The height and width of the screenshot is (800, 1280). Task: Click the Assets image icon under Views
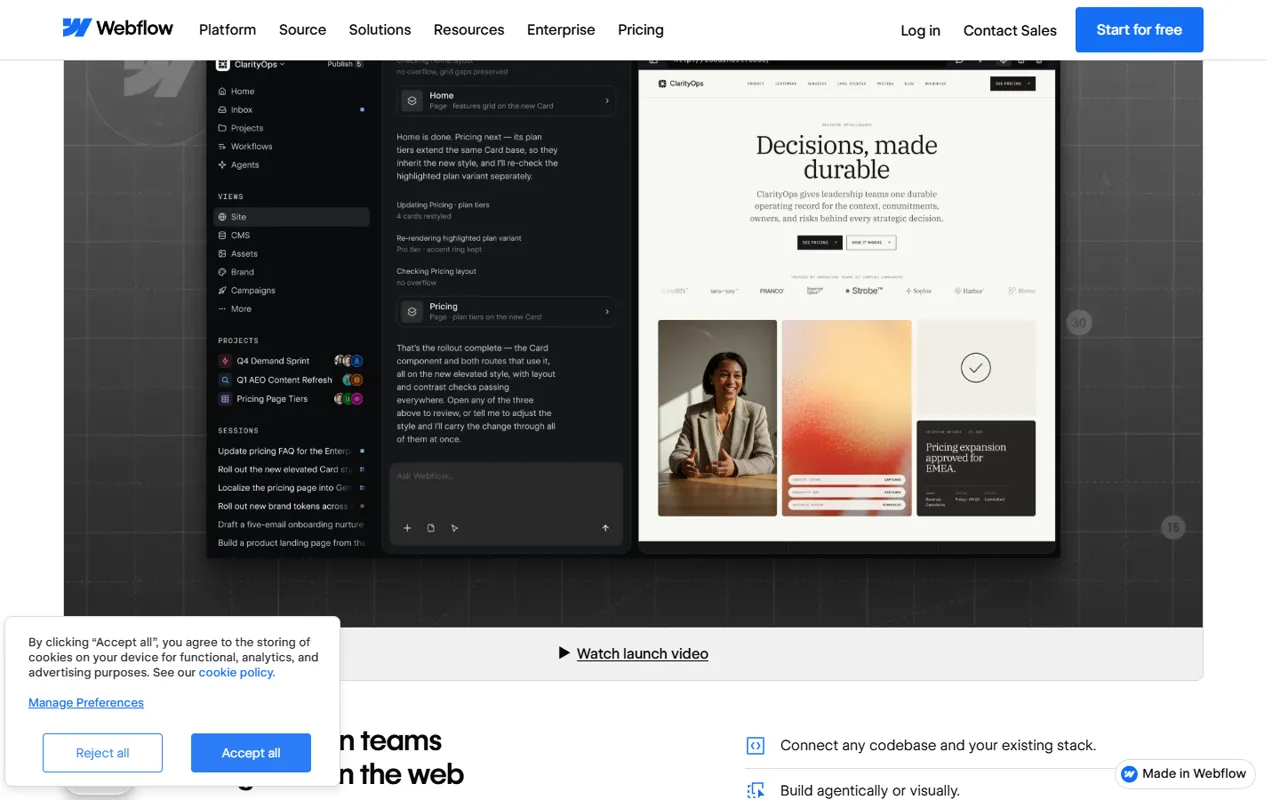pos(222,254)
